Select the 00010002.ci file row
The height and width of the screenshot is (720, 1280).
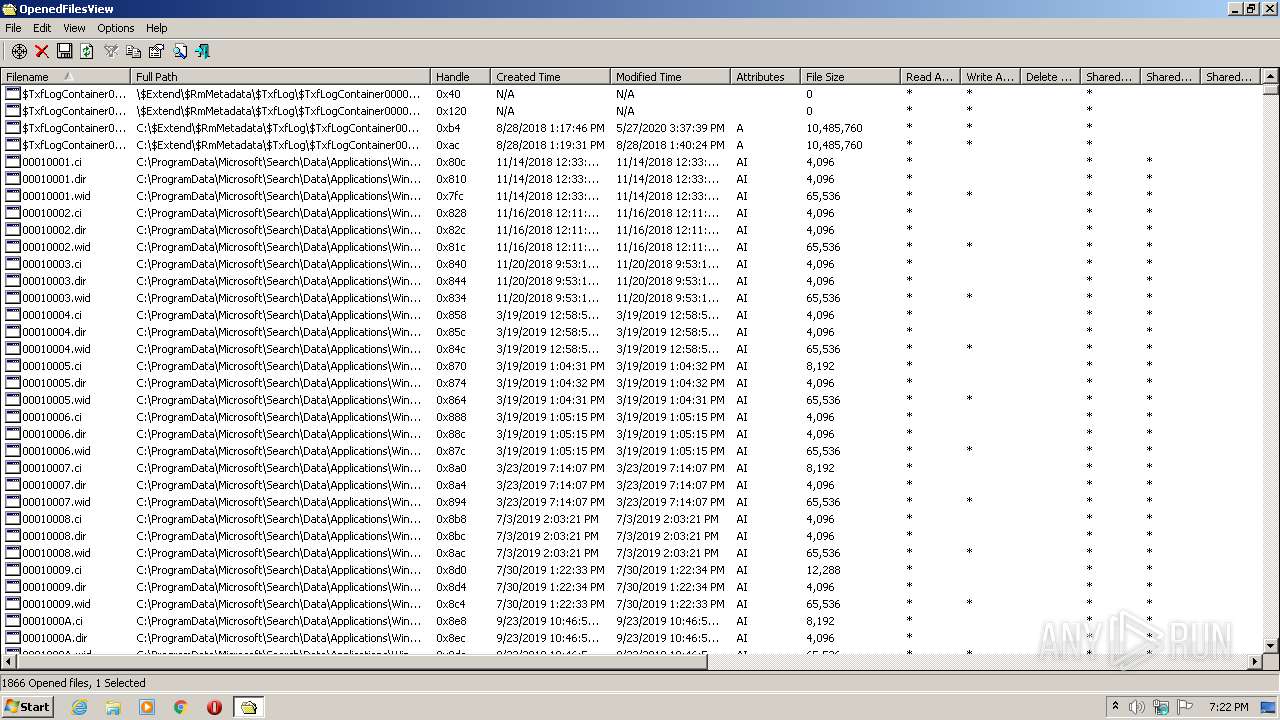(631, 213)
